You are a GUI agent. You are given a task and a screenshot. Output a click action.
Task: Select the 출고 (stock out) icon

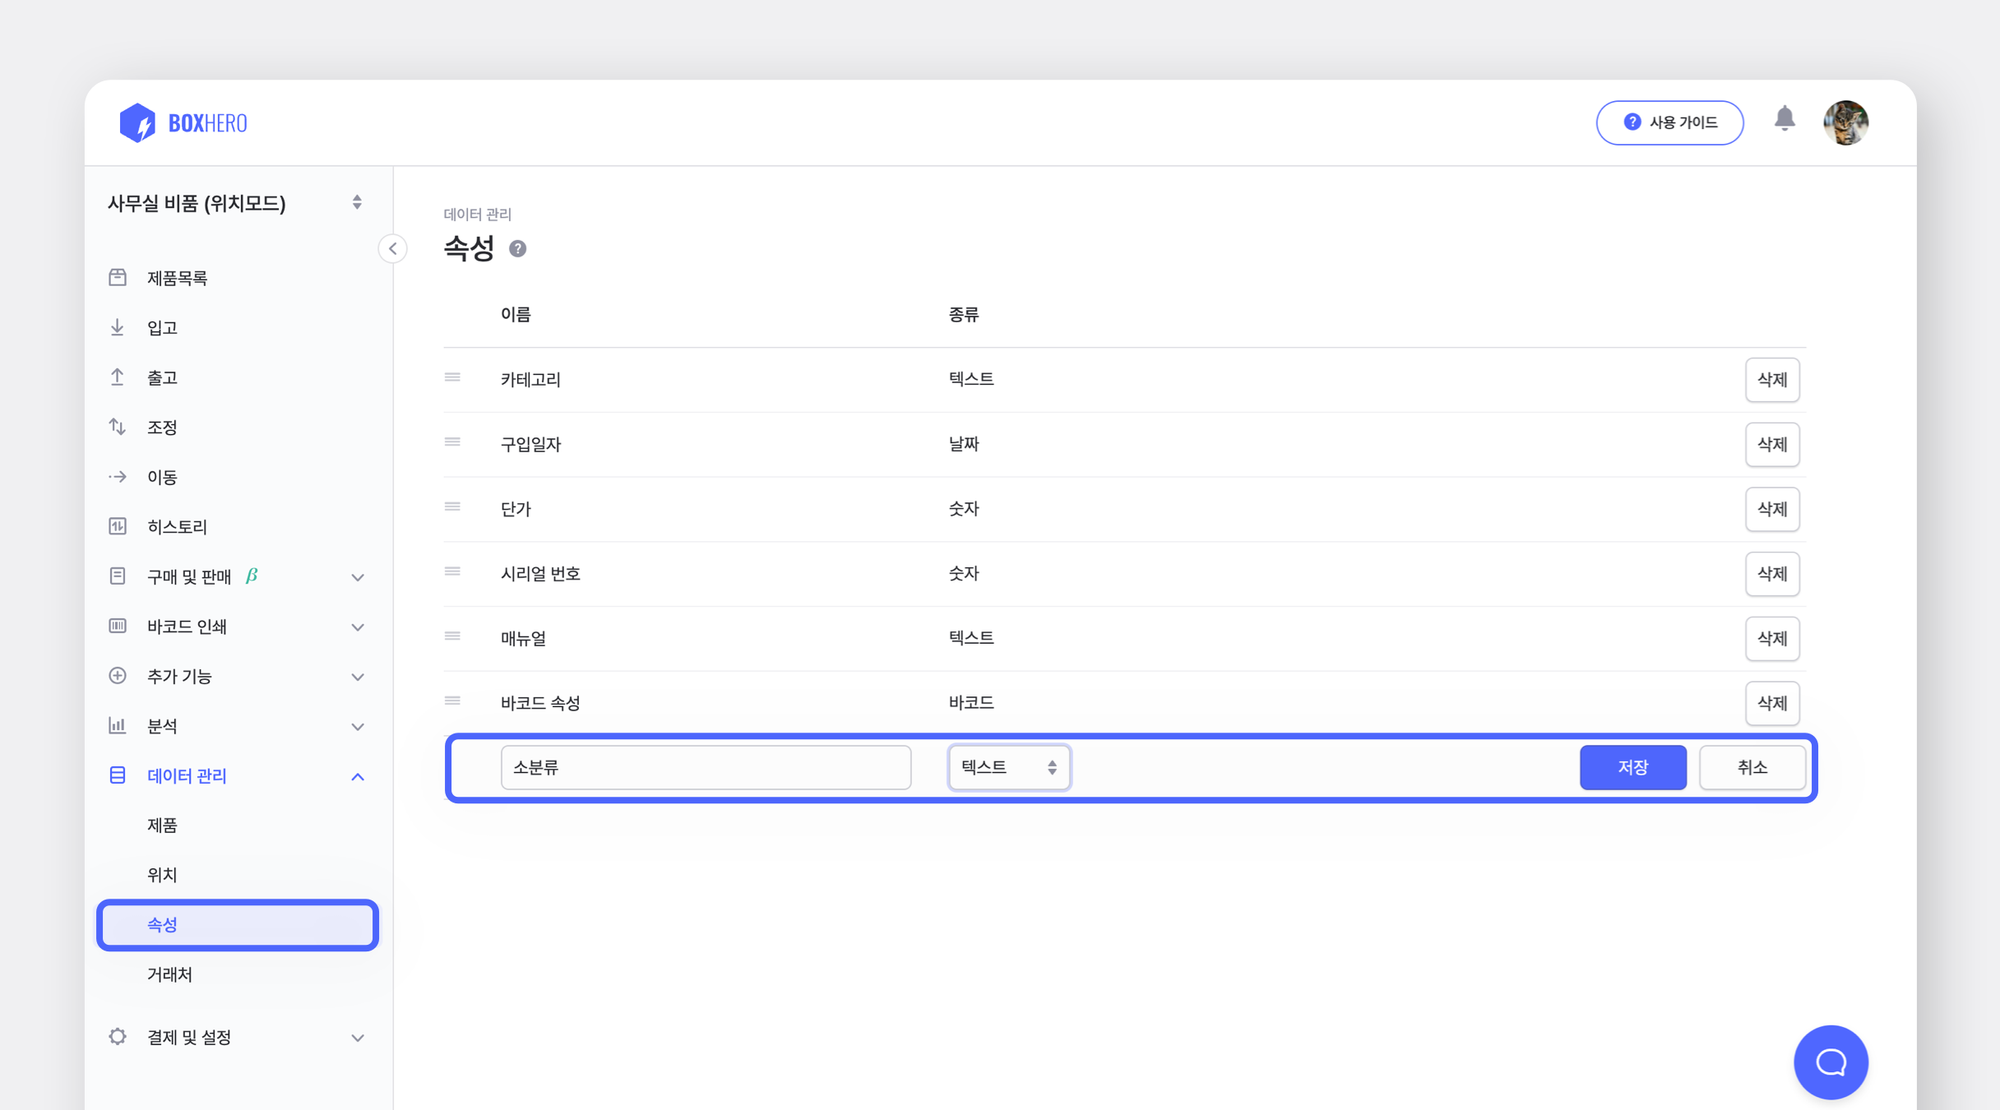coord(117,377)
